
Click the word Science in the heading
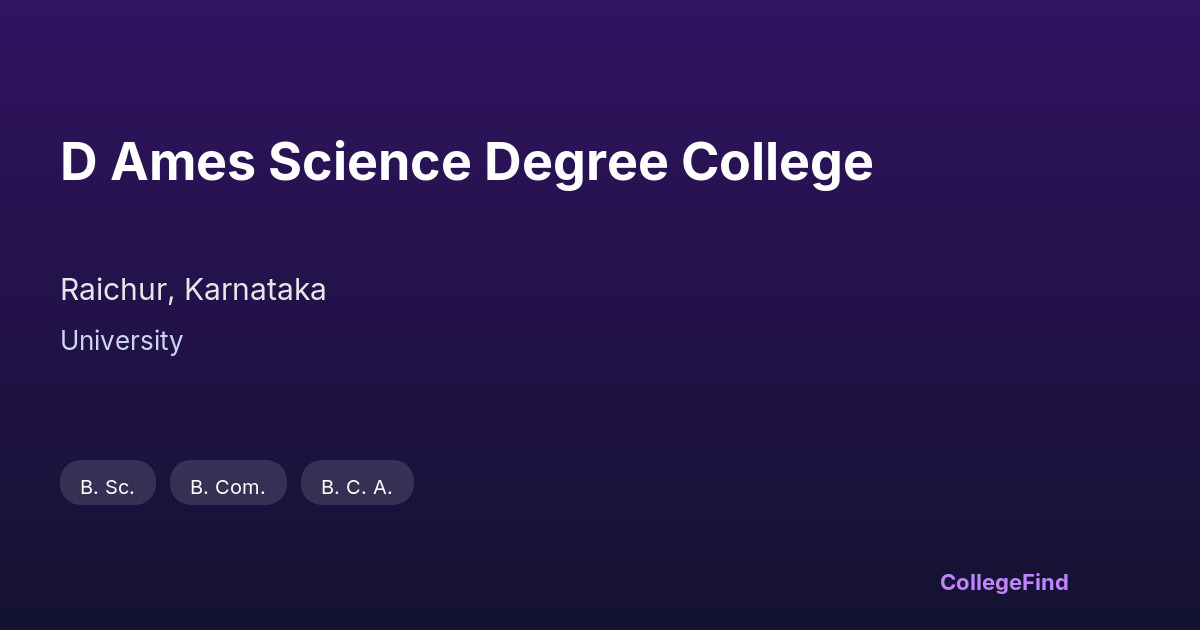tap(369, 162)
